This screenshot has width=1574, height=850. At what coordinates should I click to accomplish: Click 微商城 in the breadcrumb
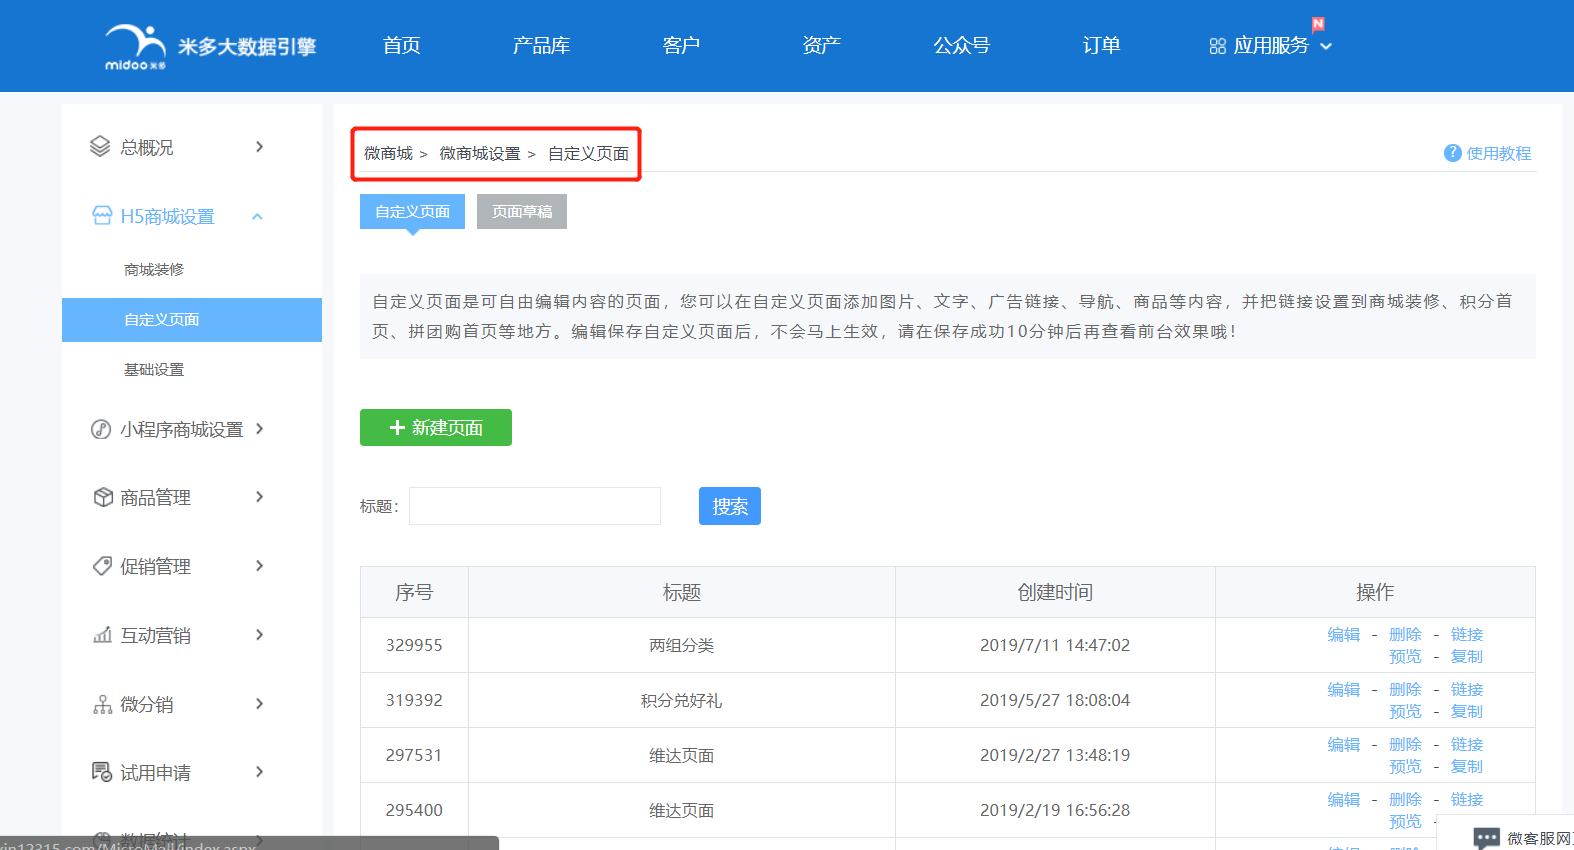388,153
